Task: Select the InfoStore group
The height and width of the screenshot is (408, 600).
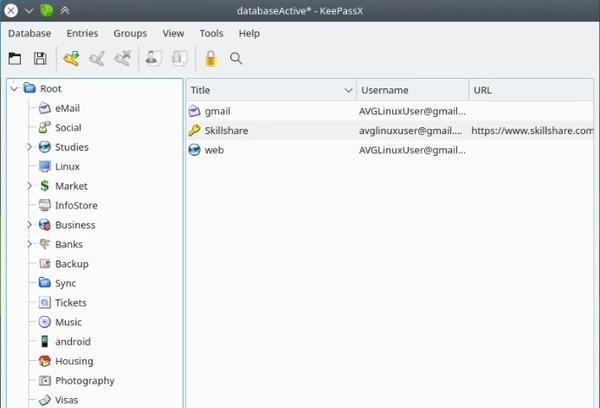Action: pyautogui.click(x=76, y=205)
